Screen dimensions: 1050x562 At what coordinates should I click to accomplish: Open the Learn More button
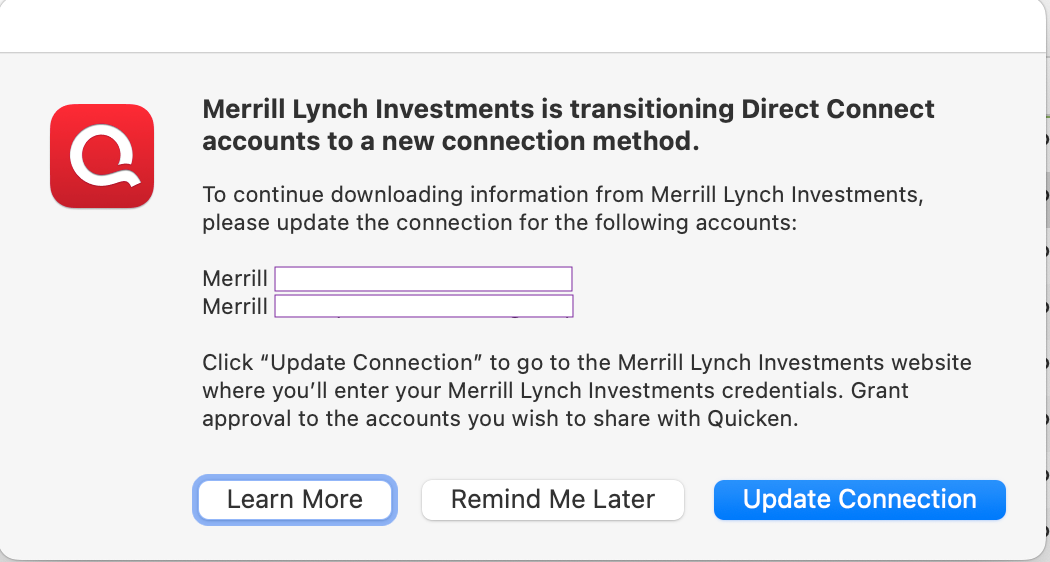pyautogui.click(x=295, y=499)
